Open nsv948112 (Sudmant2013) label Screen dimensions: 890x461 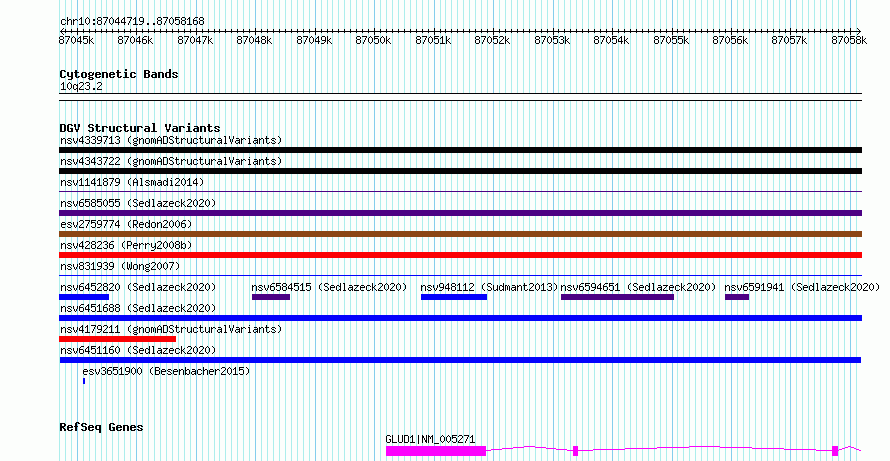[x=489, y=287]
